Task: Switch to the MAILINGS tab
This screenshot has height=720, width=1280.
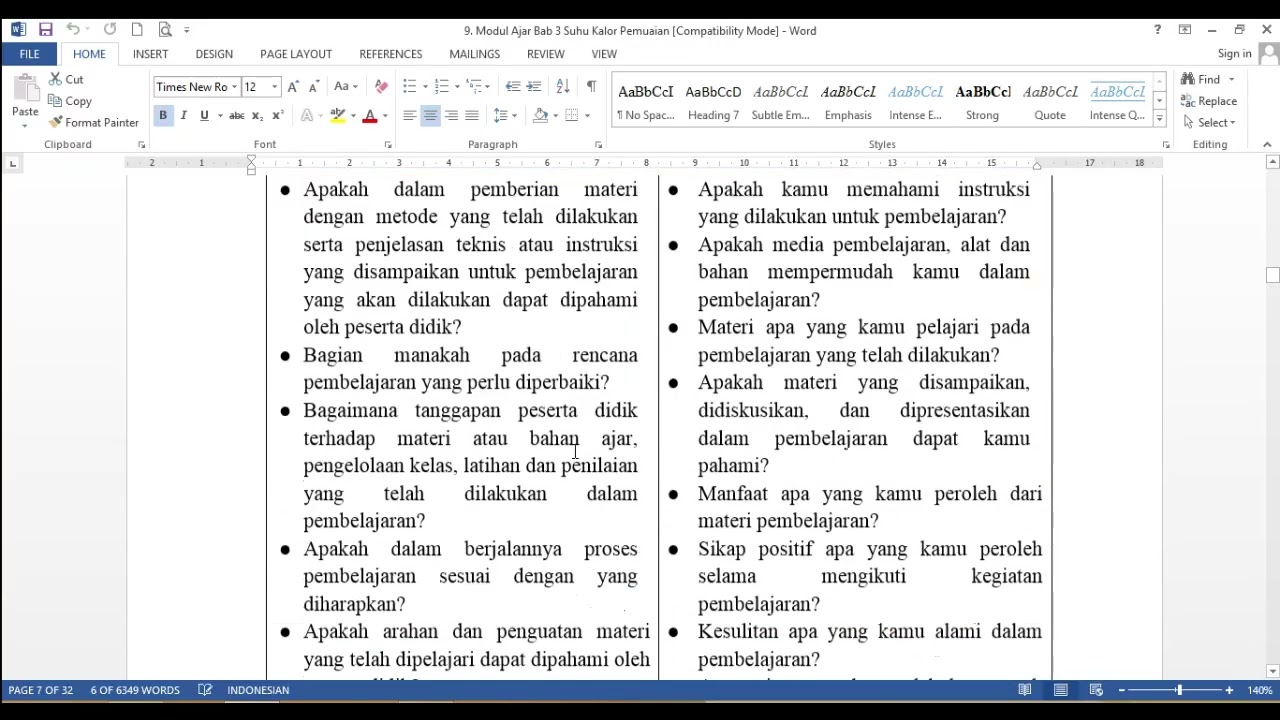Action: pos(475,54)
